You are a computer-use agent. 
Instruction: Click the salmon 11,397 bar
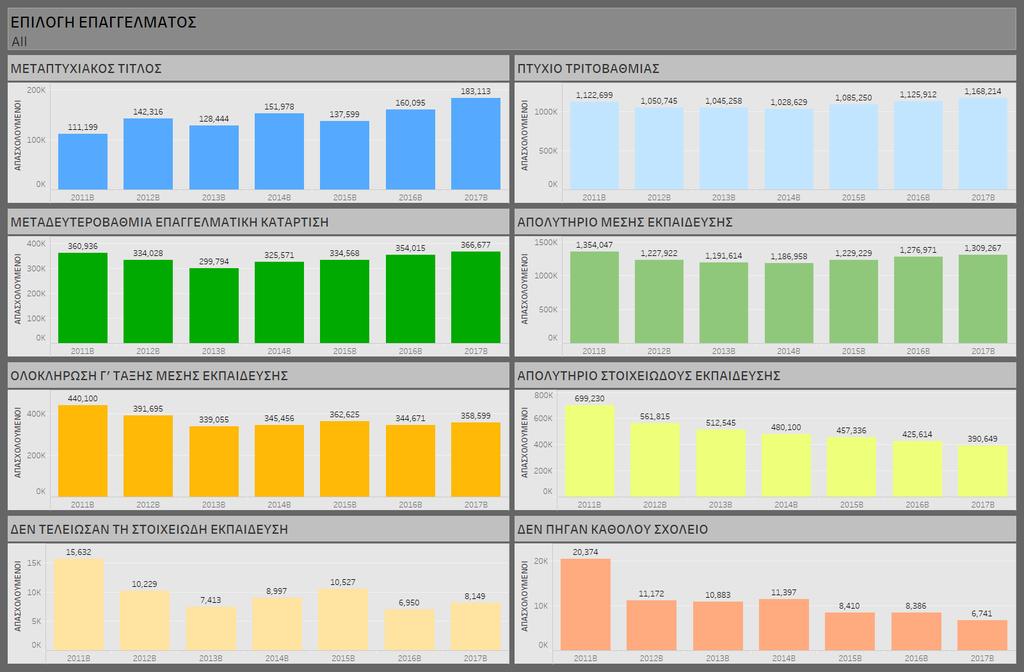(784, 624)
